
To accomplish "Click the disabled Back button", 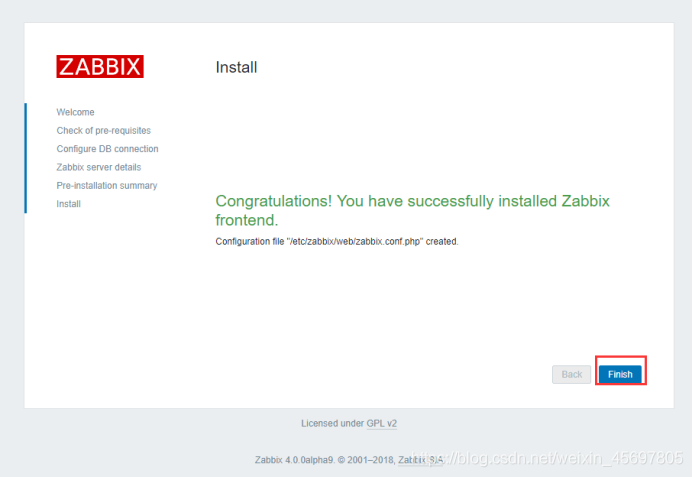I will 571,374.
